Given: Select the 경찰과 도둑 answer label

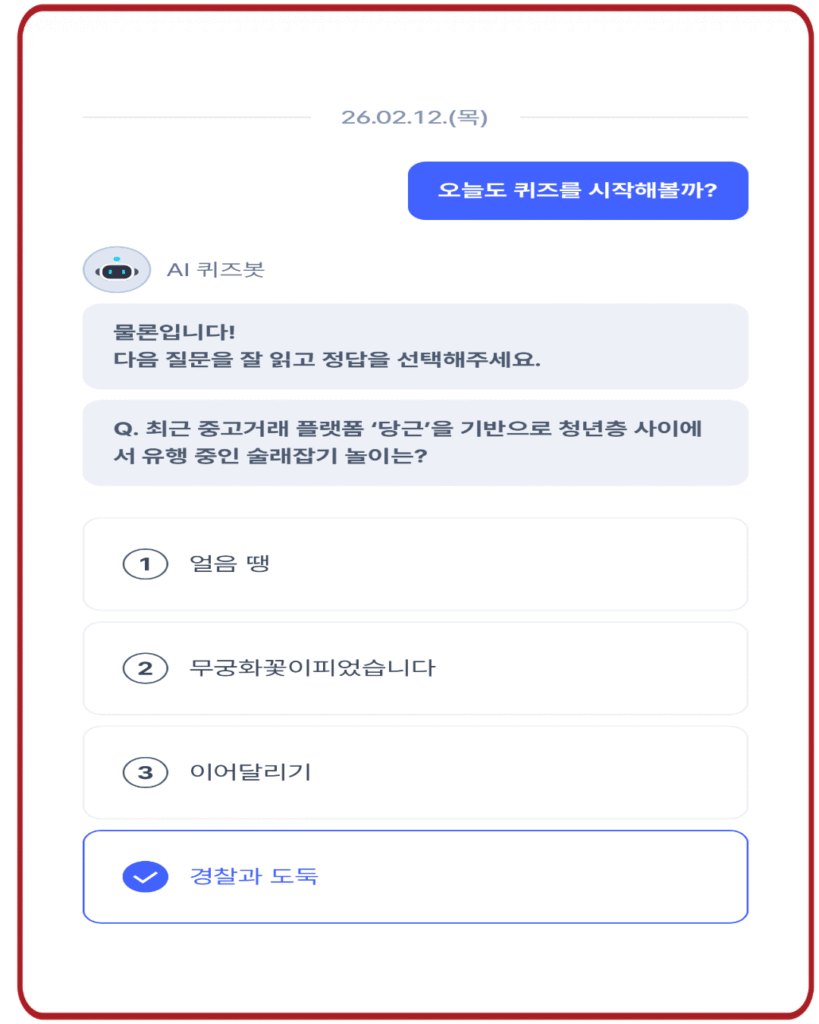Looking at the screenshot, I should point(254,877).
